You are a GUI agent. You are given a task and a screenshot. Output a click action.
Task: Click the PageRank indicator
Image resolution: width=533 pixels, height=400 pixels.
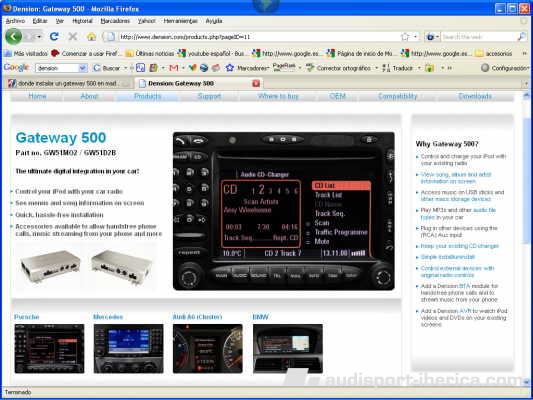284,67
